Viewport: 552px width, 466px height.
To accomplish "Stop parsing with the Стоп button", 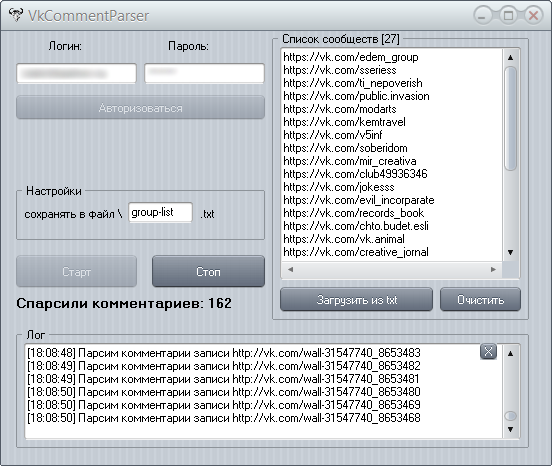I will pyautogui.click(x=208, y=271).
